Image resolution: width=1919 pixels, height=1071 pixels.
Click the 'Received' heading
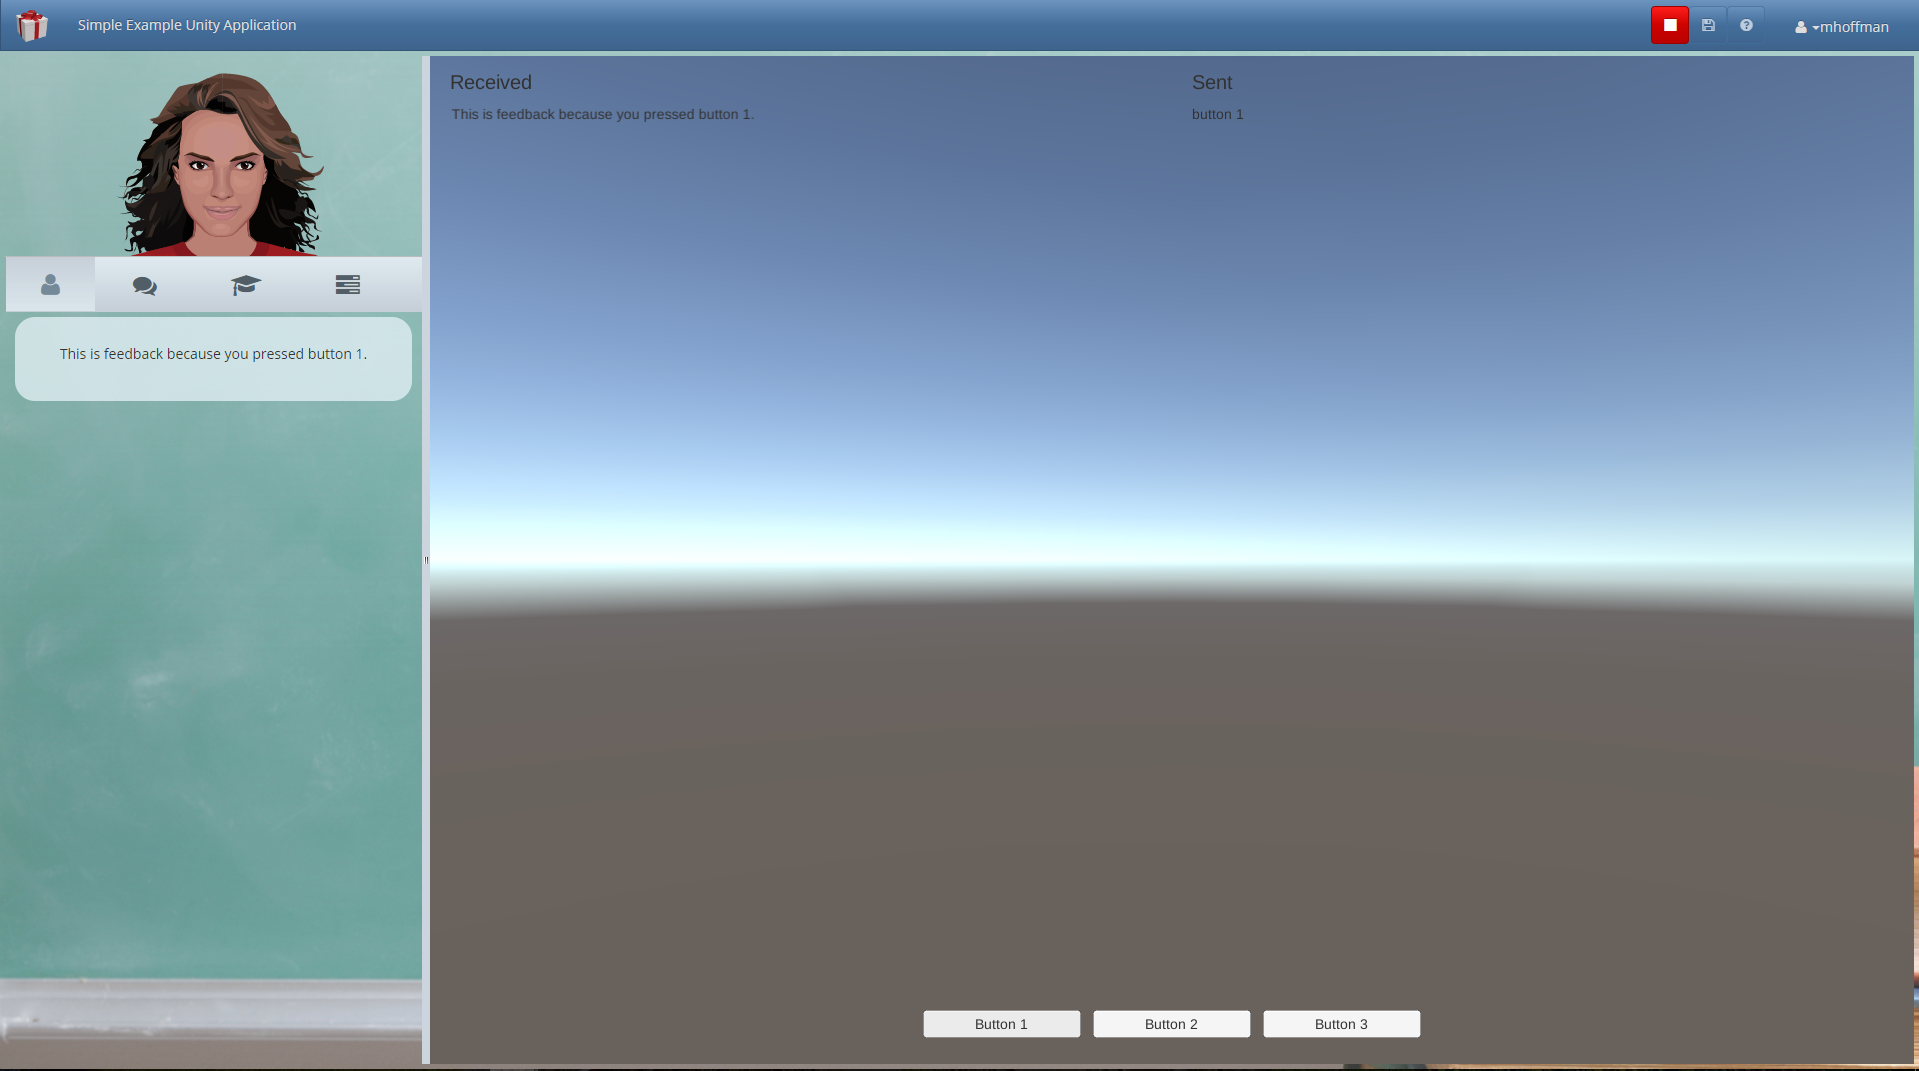(x=491, y=83)
